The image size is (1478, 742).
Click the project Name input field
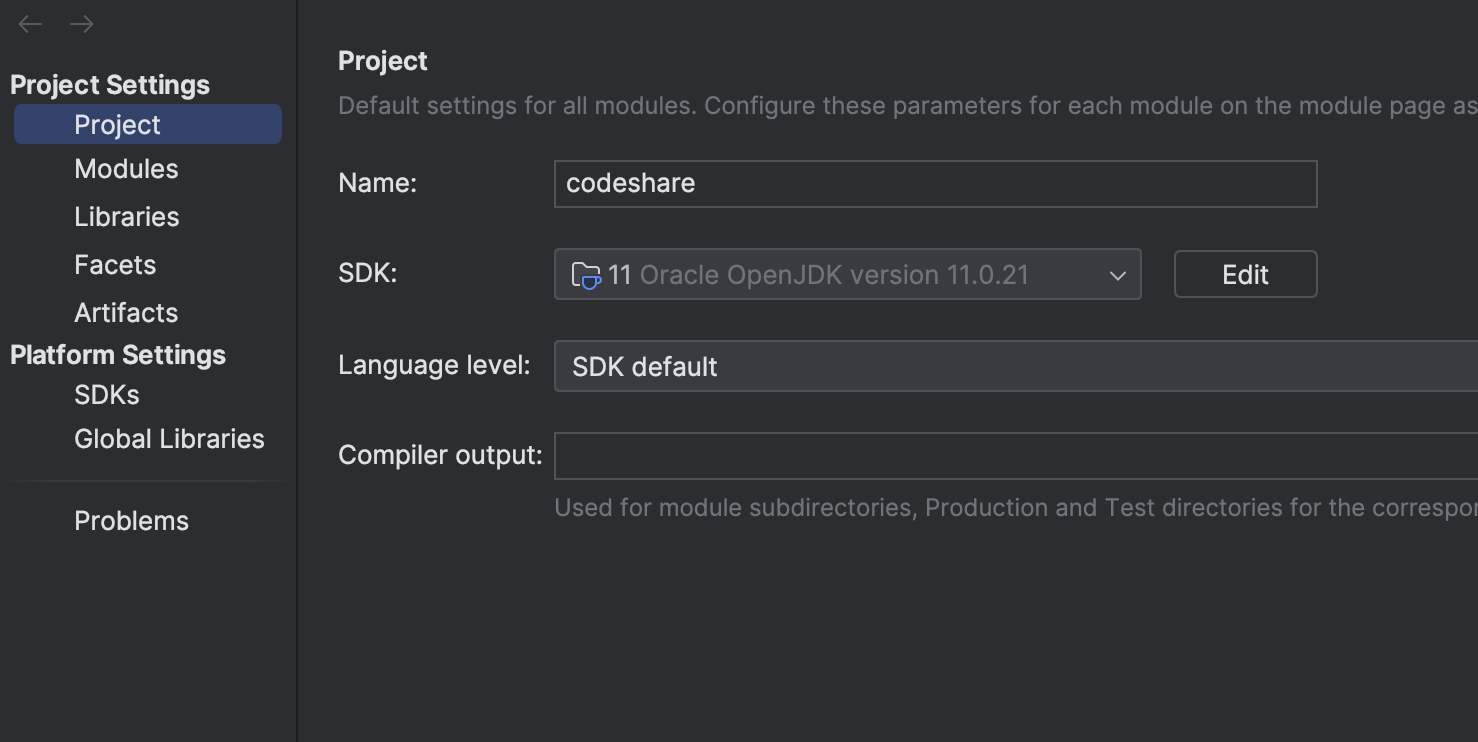click(935, 183)
